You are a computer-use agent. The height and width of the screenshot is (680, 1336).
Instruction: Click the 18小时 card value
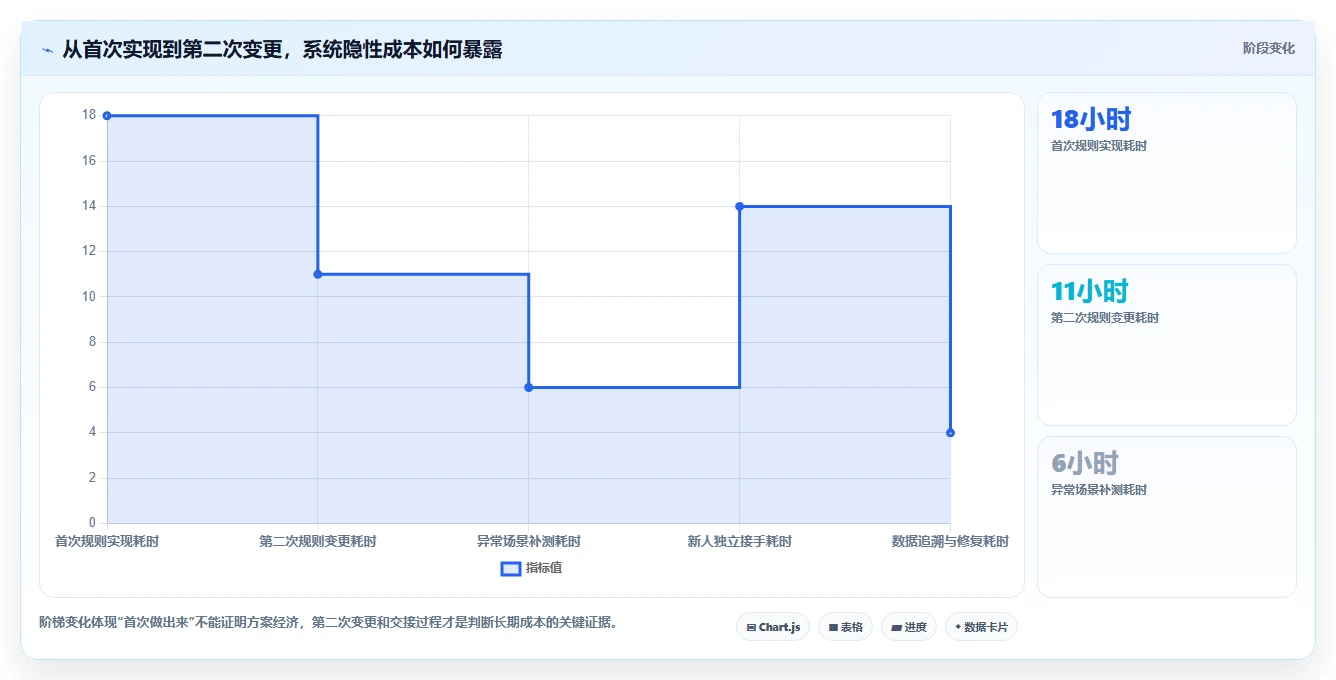1091,119
